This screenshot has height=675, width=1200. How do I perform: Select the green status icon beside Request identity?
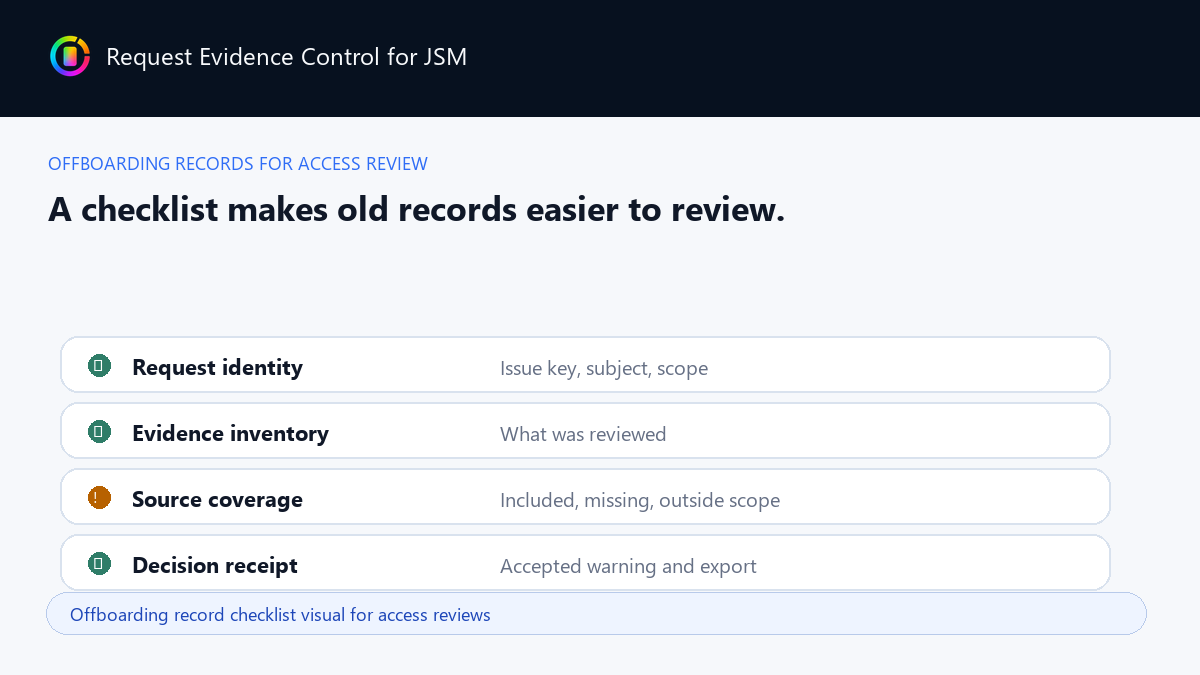tap(99, 366)
